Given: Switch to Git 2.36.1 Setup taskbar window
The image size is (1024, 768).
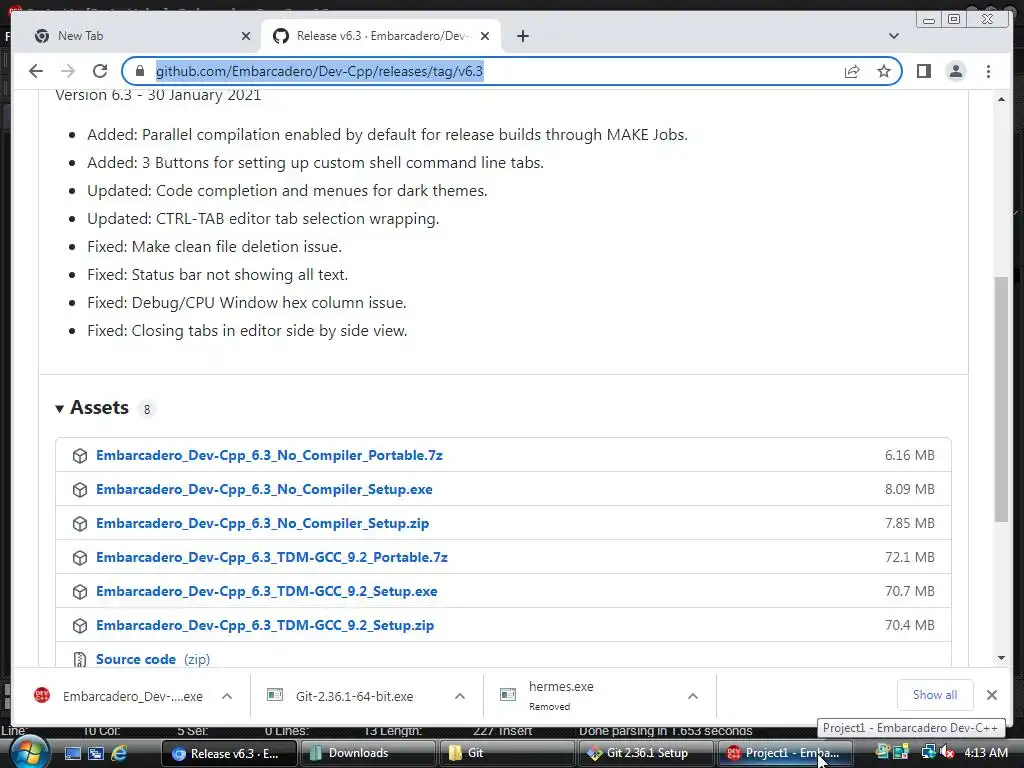Looking at the screenshot, I should (x=647, y=753).
